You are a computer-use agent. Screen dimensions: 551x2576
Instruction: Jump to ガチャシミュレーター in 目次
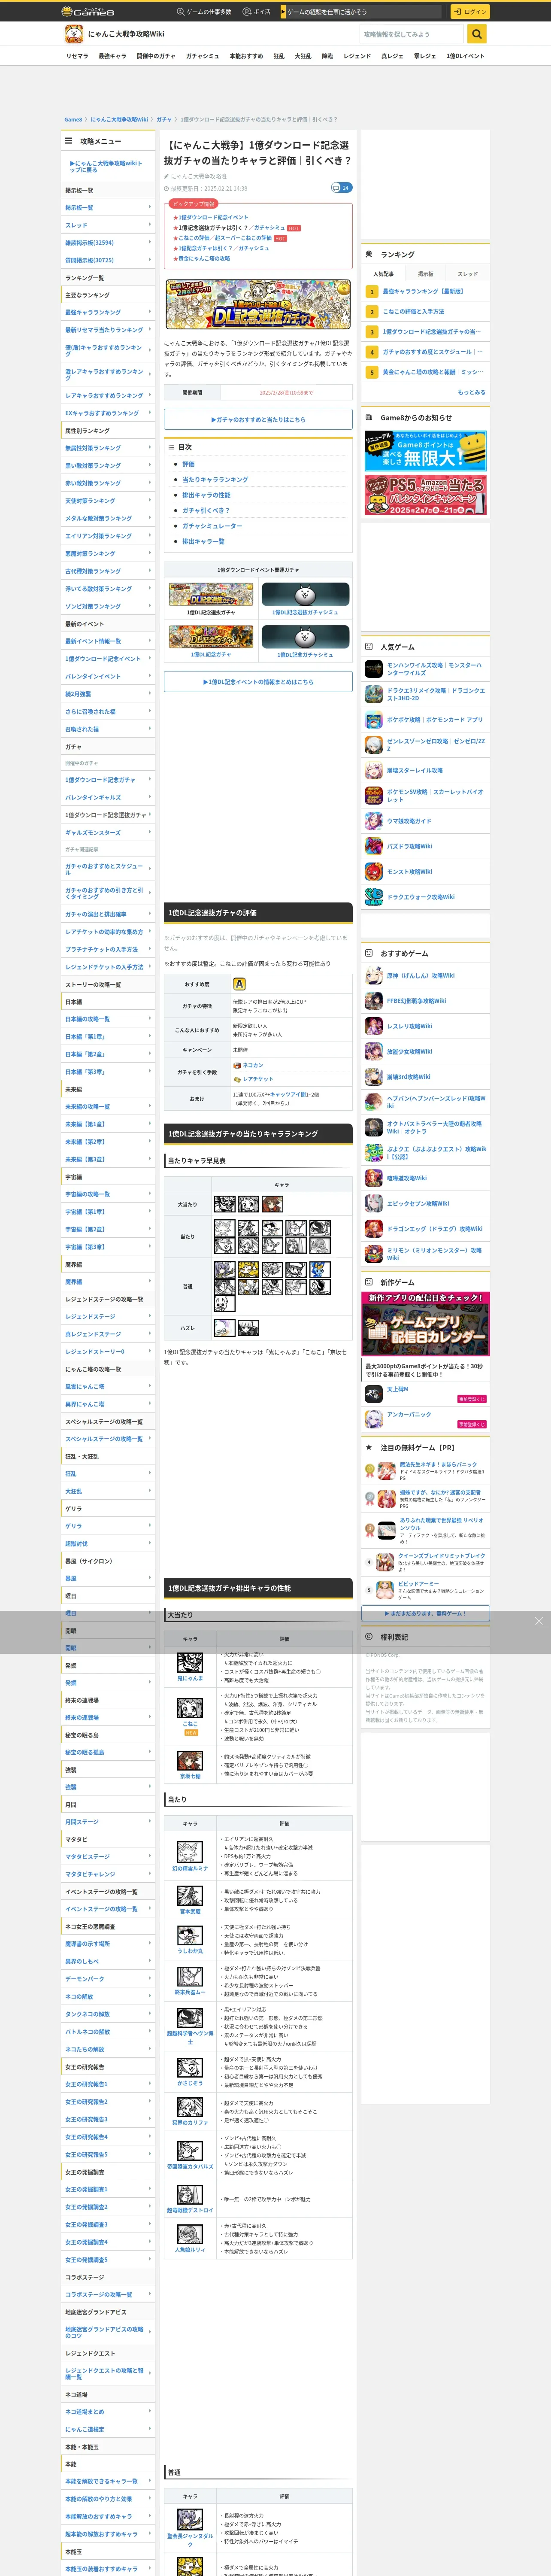tap(212, 526)
